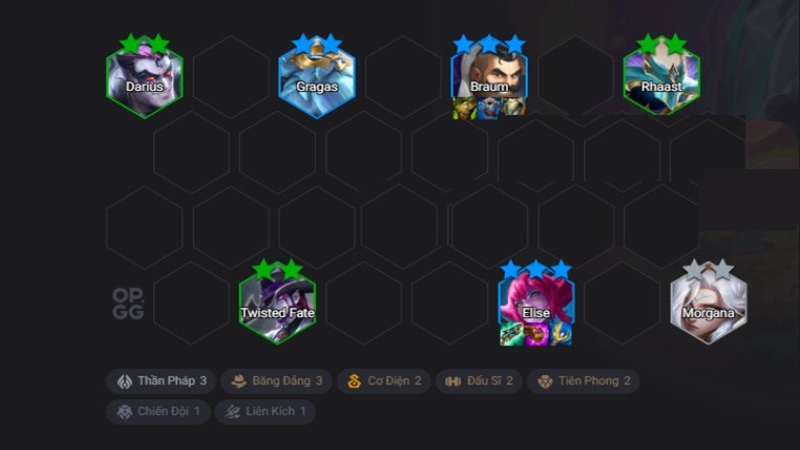
Task: Click the Cơ Điện 2 trait badge
Action: tap(384, 381)
